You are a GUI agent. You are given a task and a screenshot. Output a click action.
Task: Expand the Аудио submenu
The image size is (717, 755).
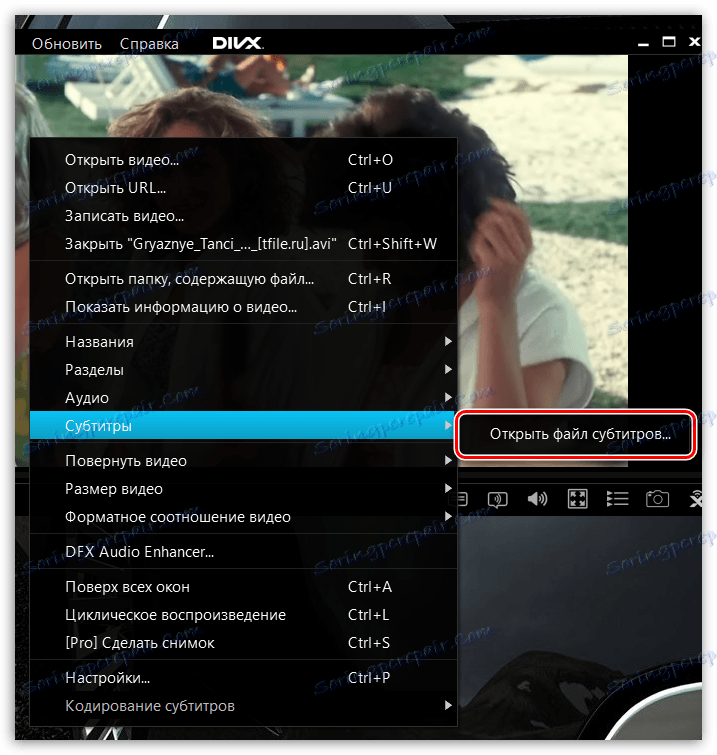[x=243, y=397]
